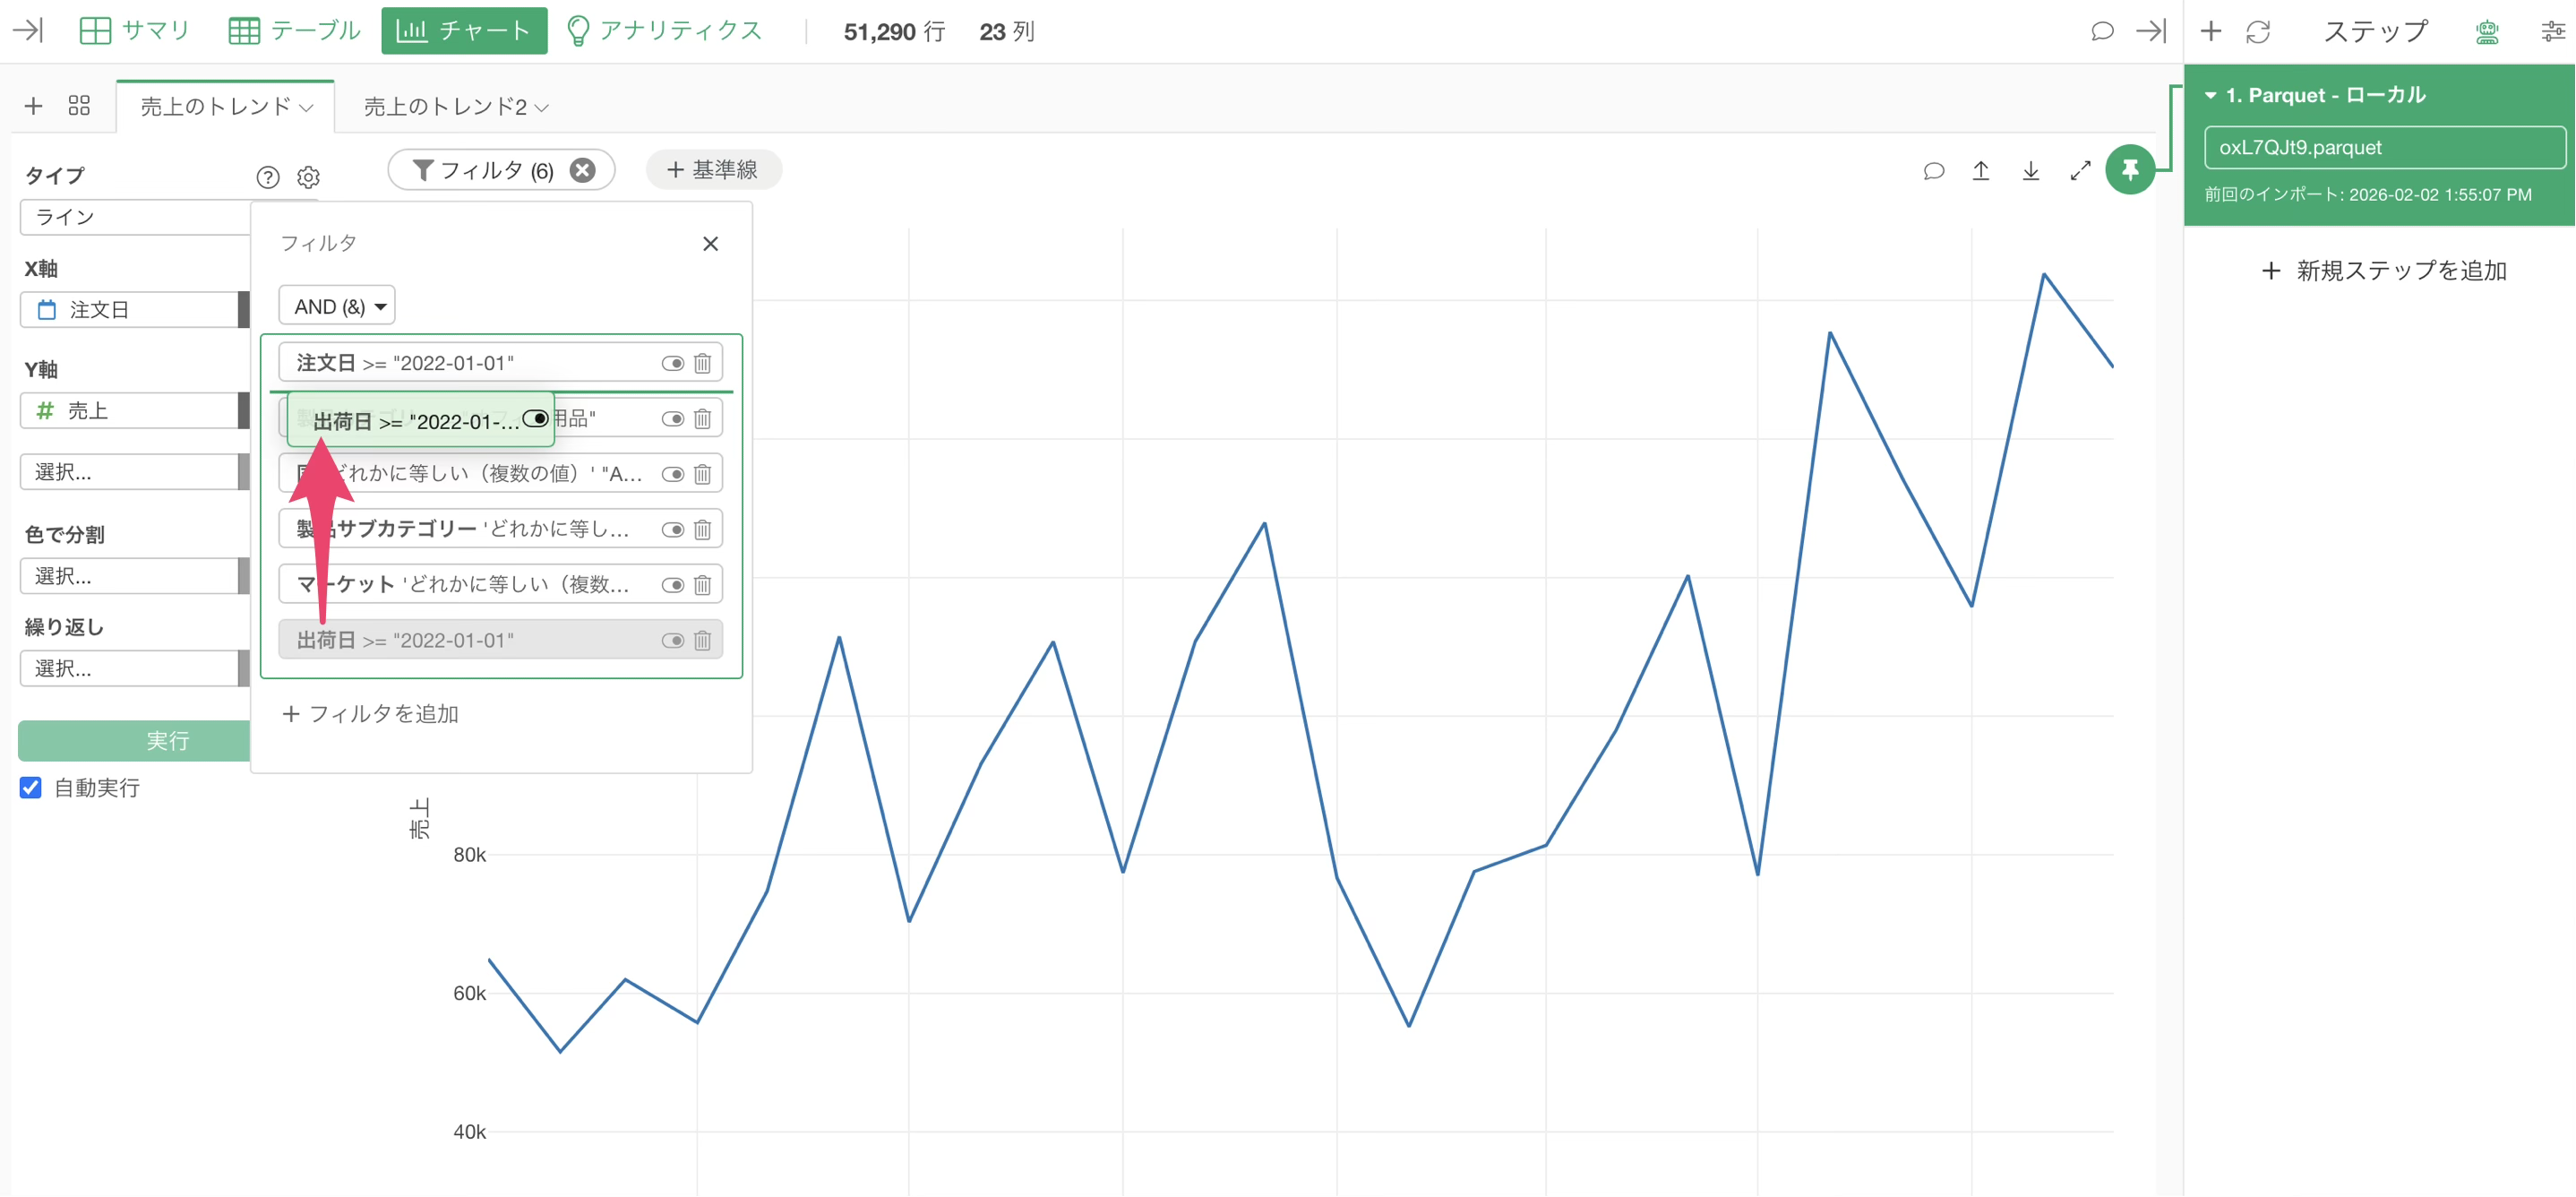Open chart settings gear icon
Screen dimensions: 2576x1197
click(308, 177)
